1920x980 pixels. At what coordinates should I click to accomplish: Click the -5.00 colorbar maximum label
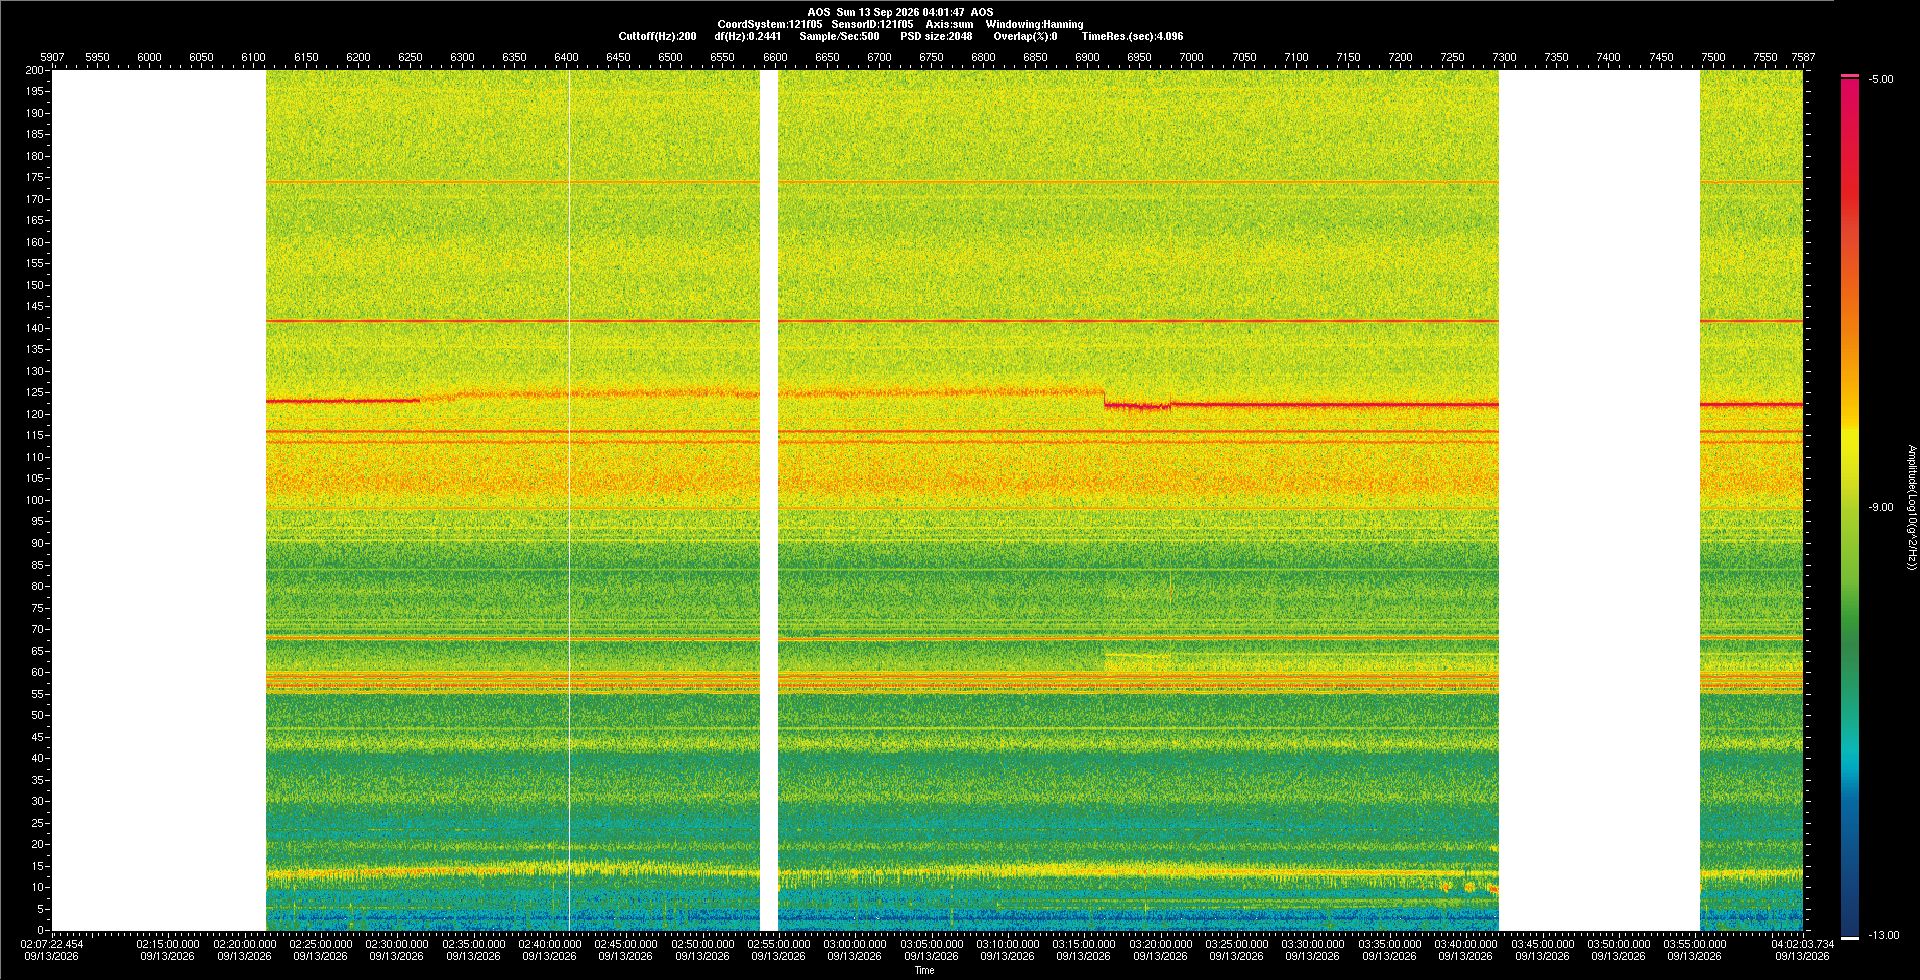coord(1881,80)
